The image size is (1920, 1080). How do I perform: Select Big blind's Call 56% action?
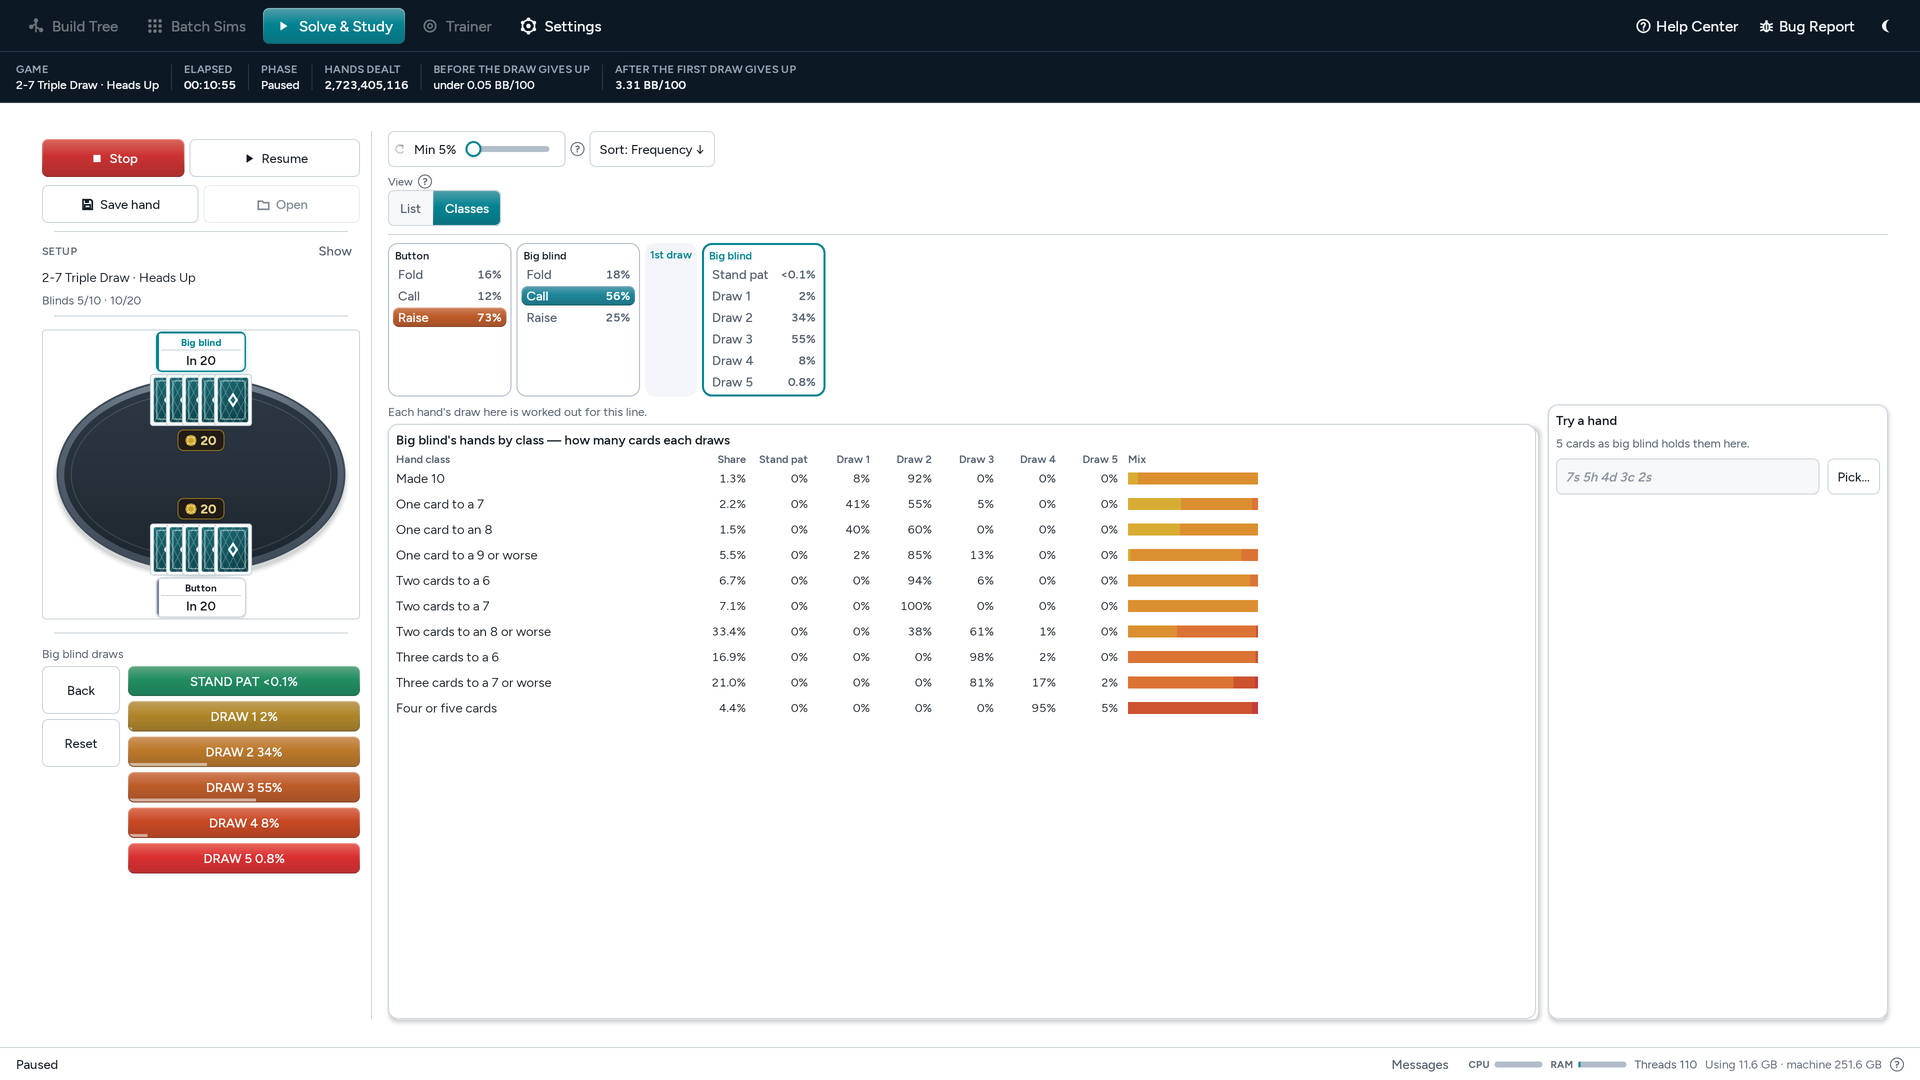coord(578,296)
